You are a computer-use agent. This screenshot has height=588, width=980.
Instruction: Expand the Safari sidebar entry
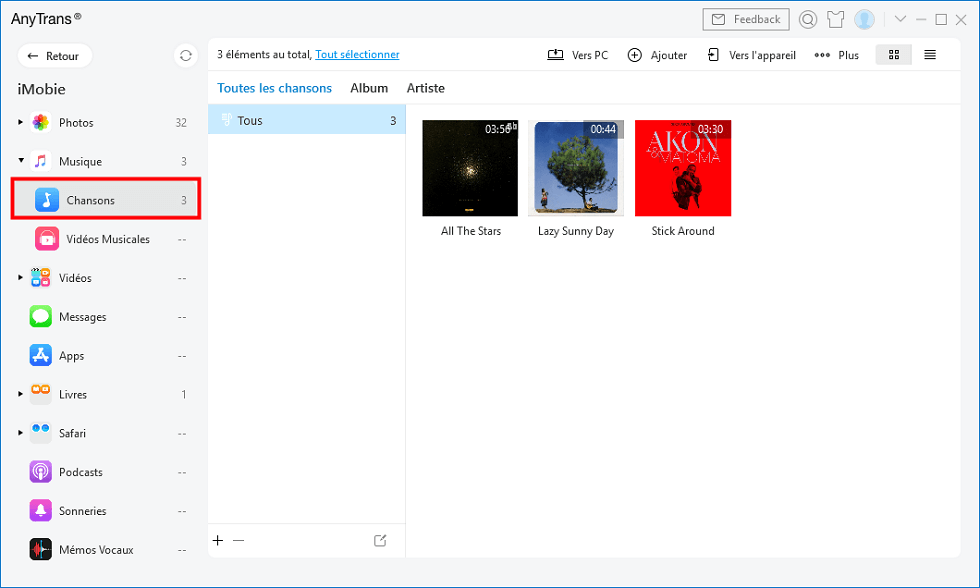pyautogui.click(x=18, y=433)
